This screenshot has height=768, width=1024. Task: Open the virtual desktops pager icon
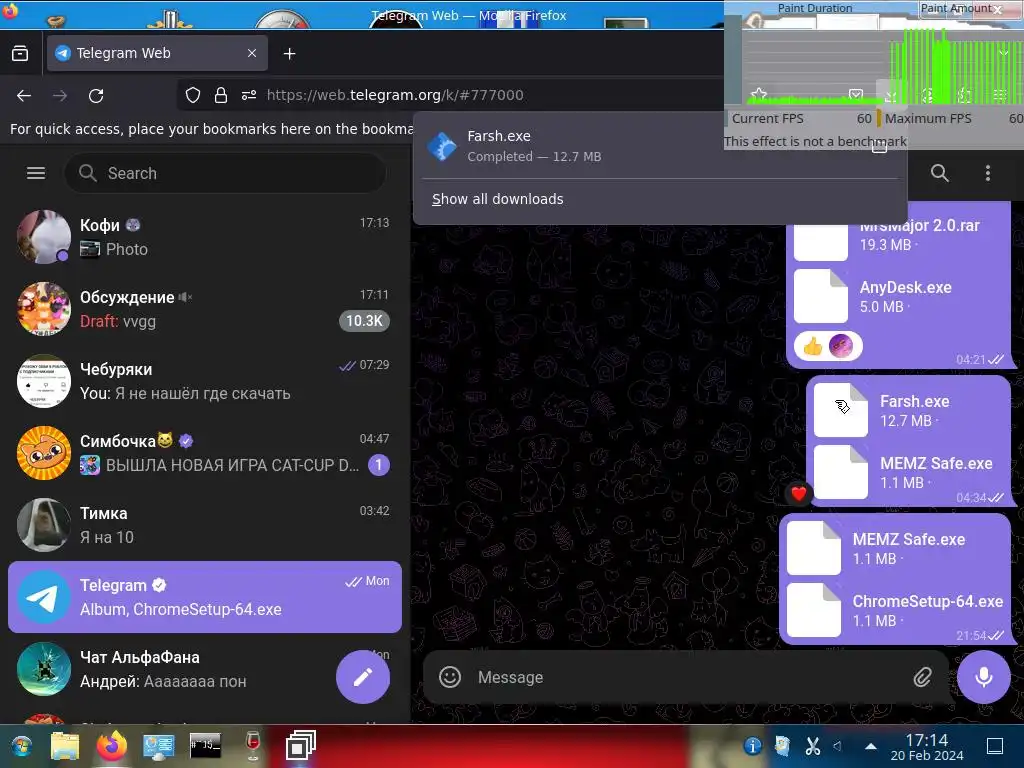click(300, 745)
